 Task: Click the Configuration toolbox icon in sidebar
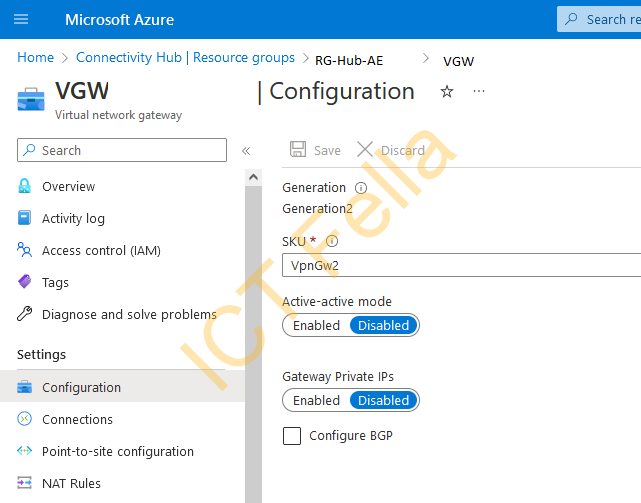coord(25,387)
